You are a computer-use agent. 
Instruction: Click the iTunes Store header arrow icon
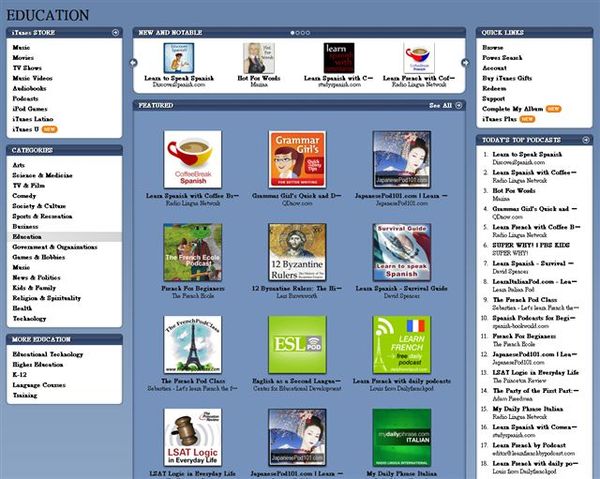coord(115,33)
